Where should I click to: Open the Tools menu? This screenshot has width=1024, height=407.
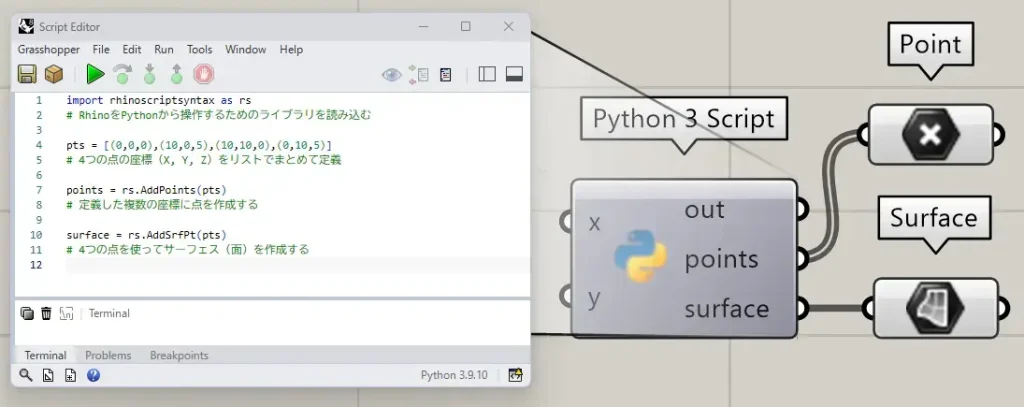point(199,49)
